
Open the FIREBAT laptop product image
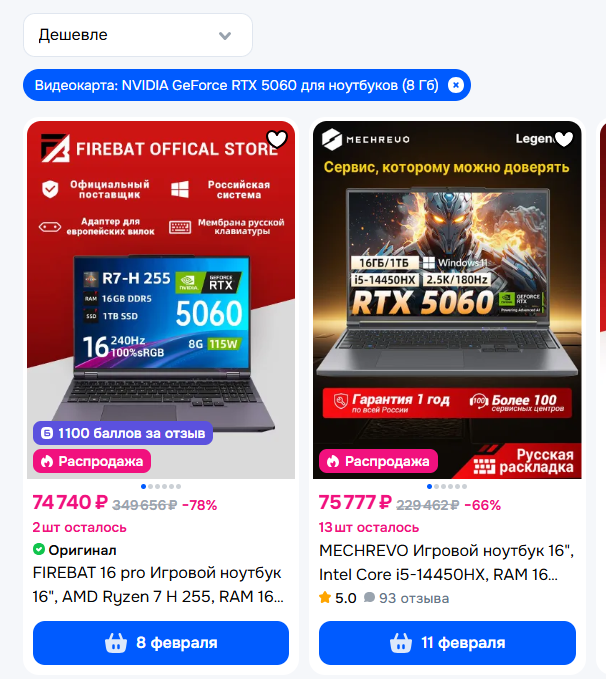(161, 300)
